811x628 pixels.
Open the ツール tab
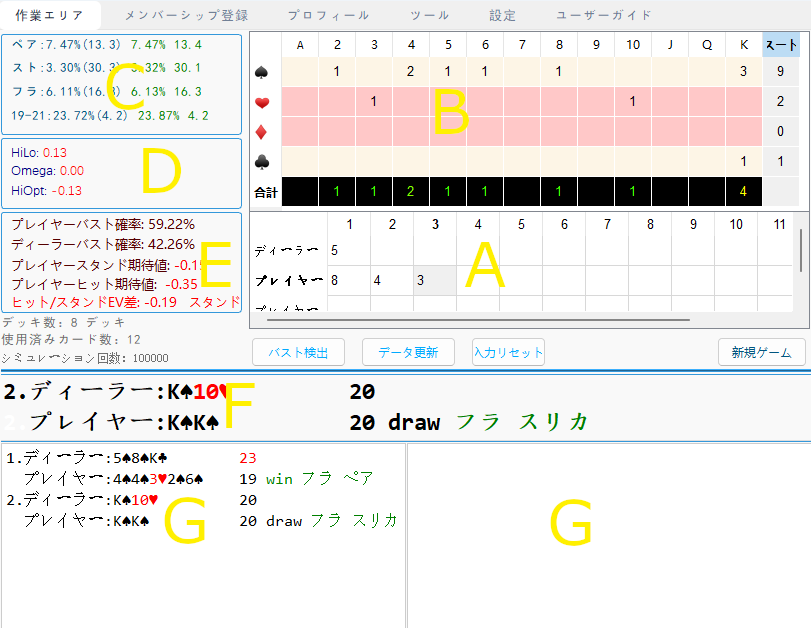point(429,15)
